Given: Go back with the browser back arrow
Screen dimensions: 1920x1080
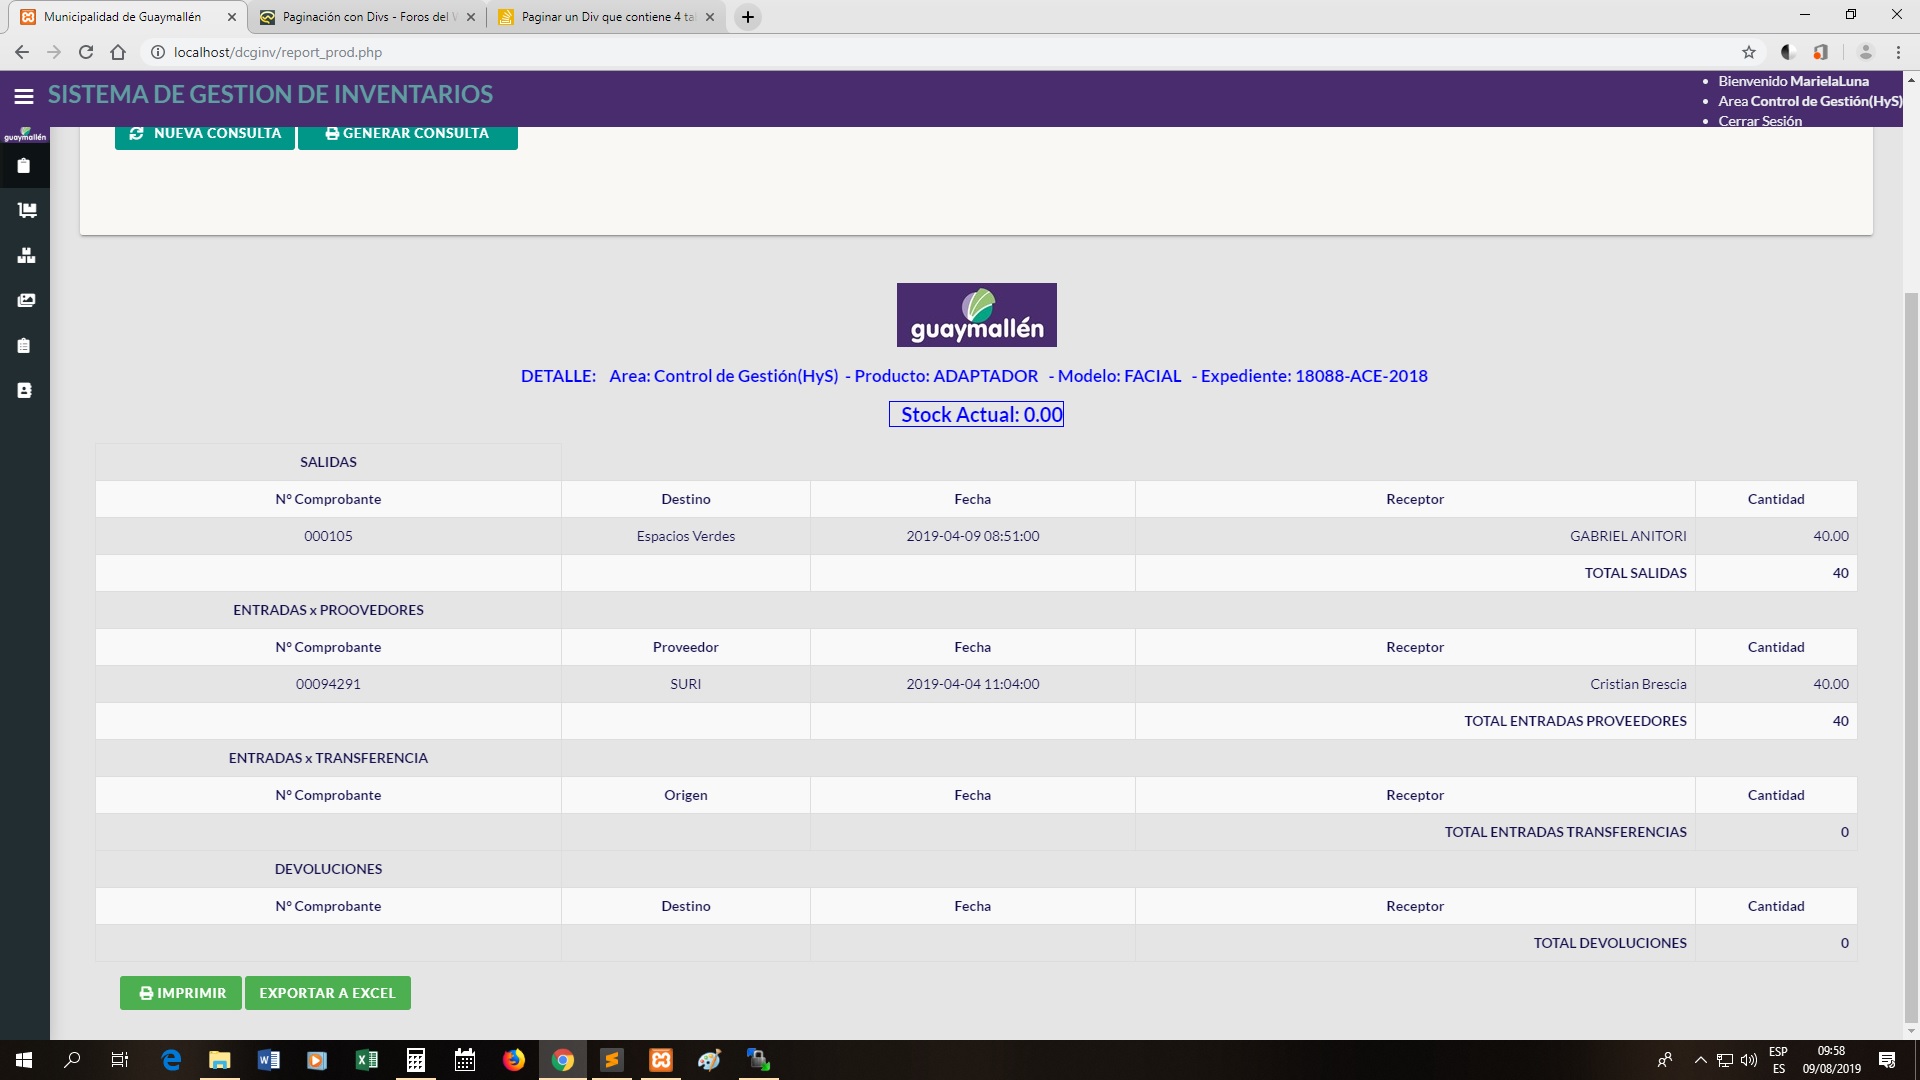Looking at the screenshot, I should tap(22, 52).
